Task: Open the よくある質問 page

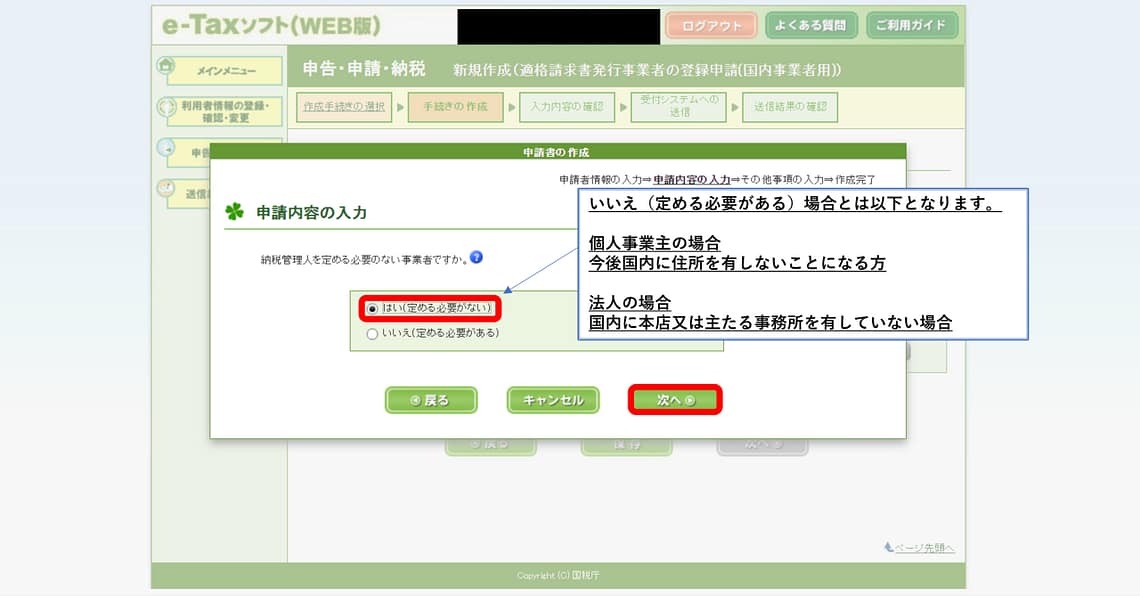Action: point(810,26)
